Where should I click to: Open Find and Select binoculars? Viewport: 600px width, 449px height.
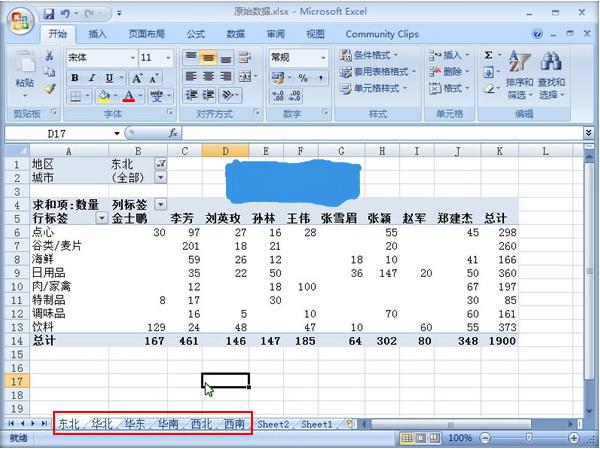tap(551, 75)
